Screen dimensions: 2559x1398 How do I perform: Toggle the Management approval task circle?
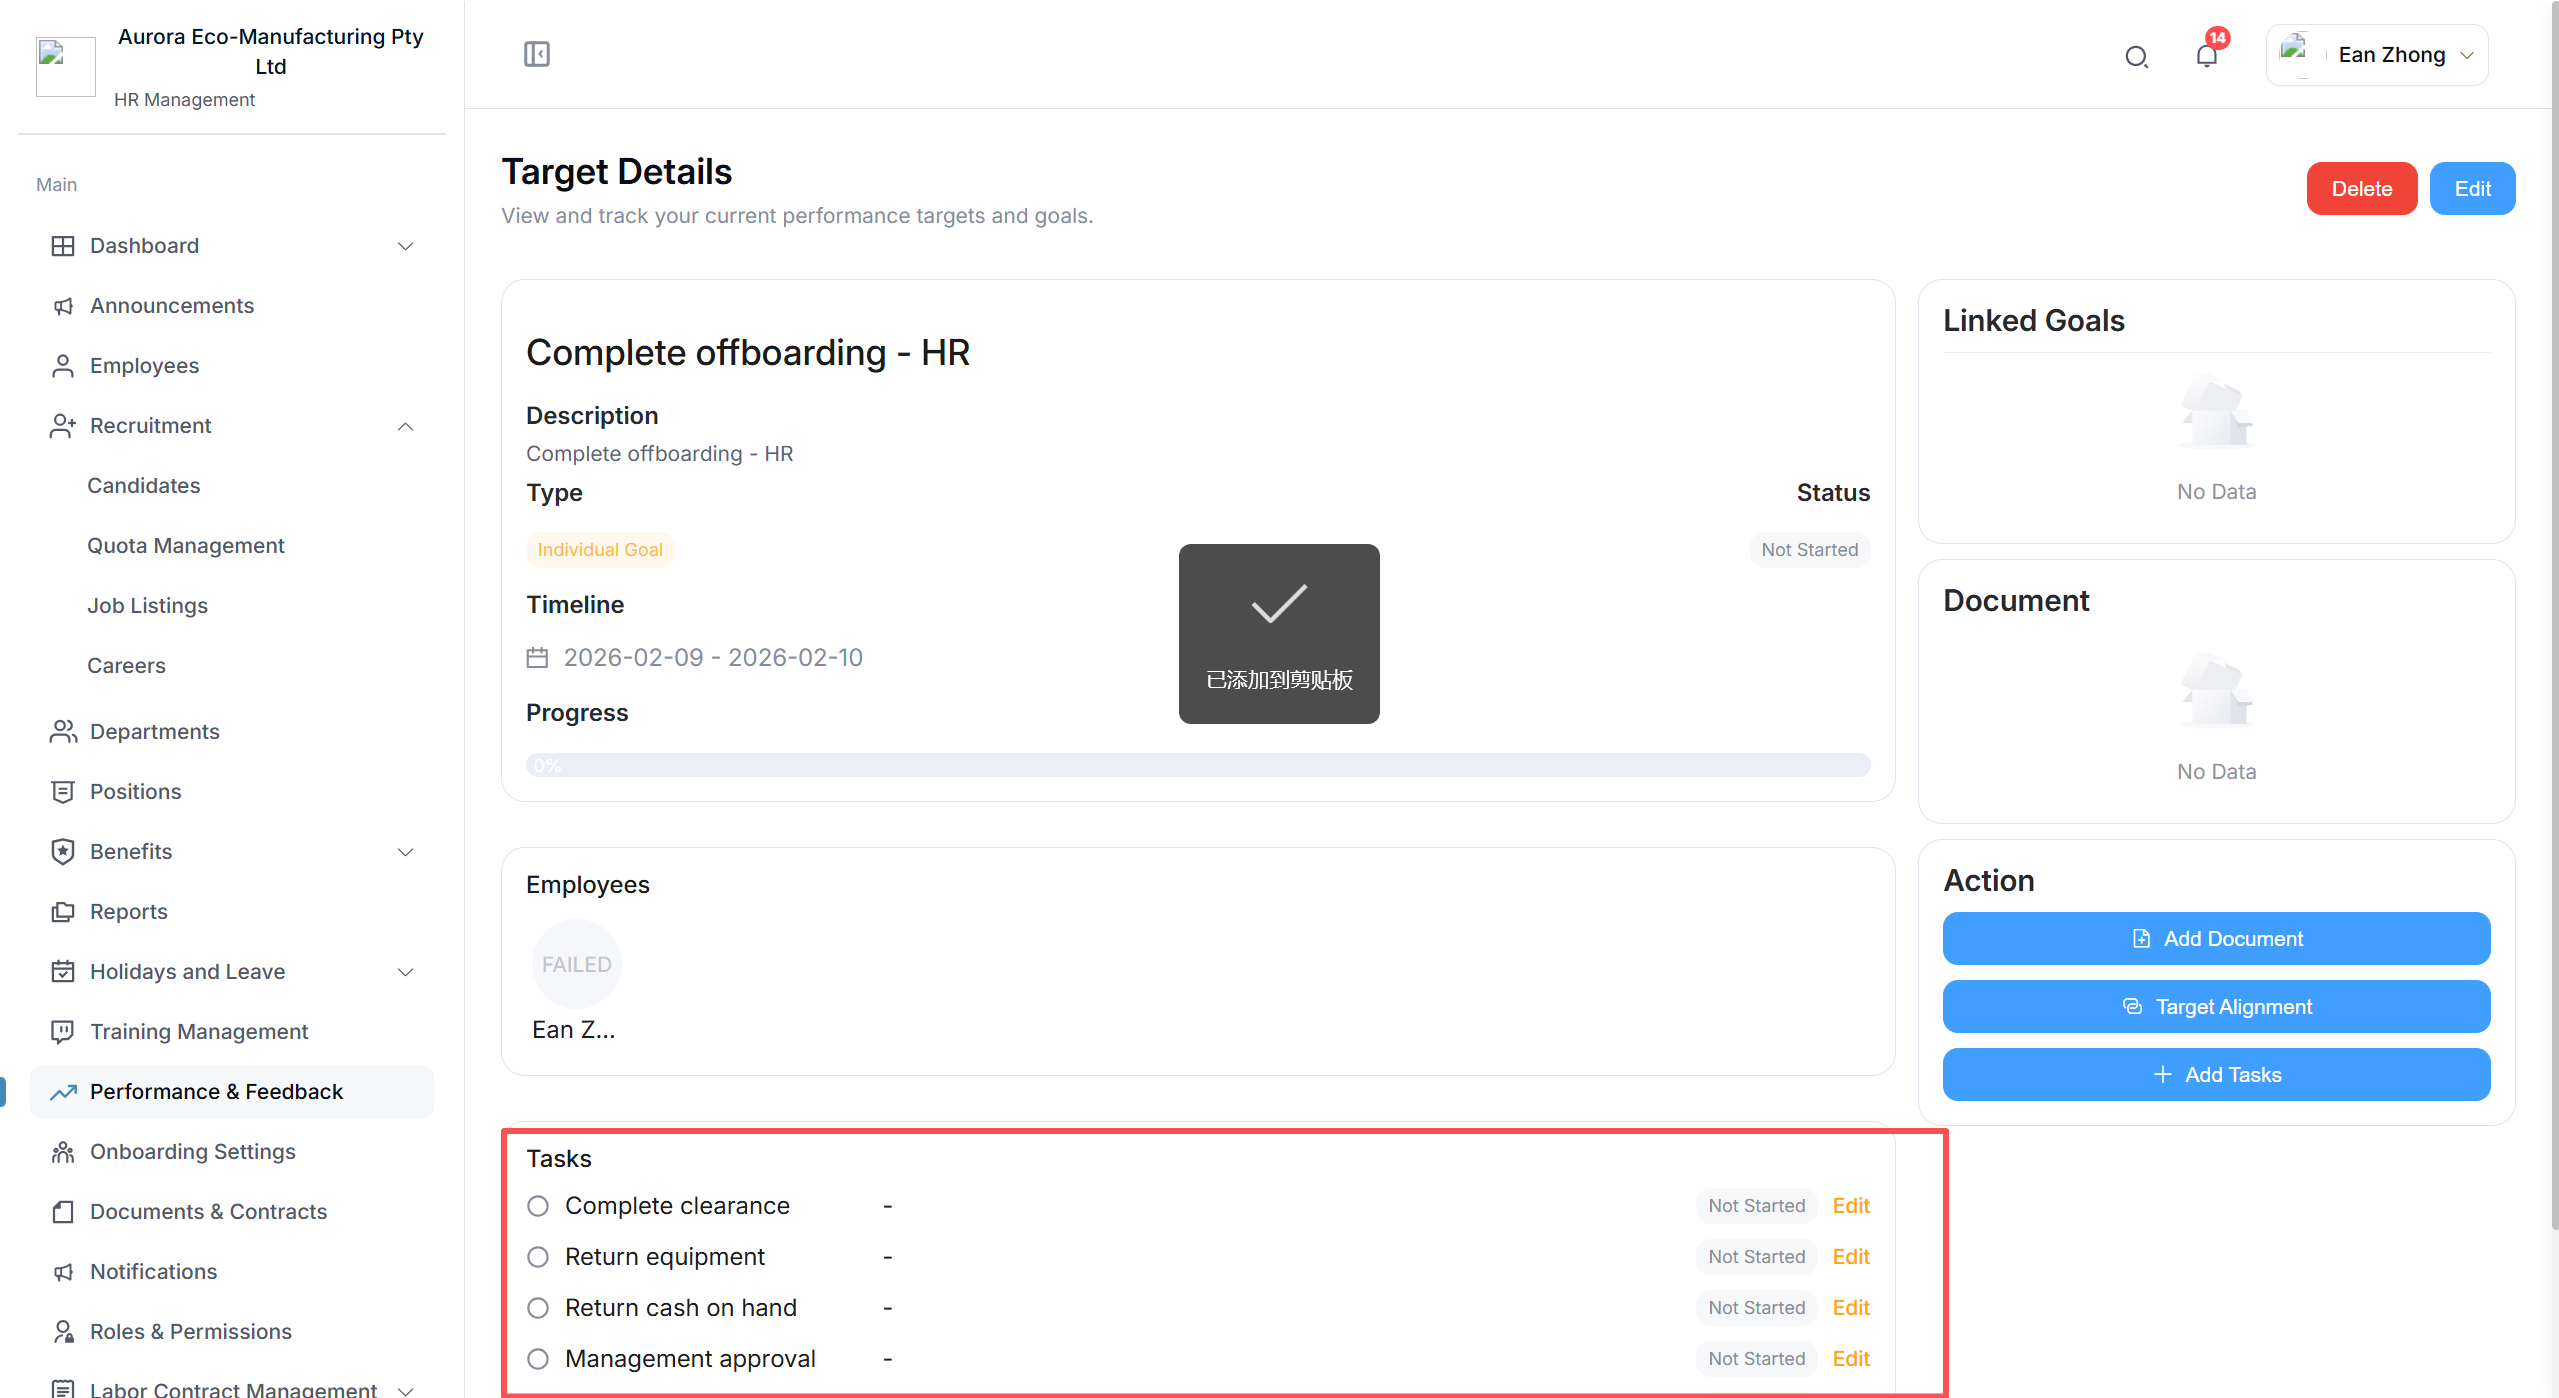pyautogui.click(x=537, y=1359)
